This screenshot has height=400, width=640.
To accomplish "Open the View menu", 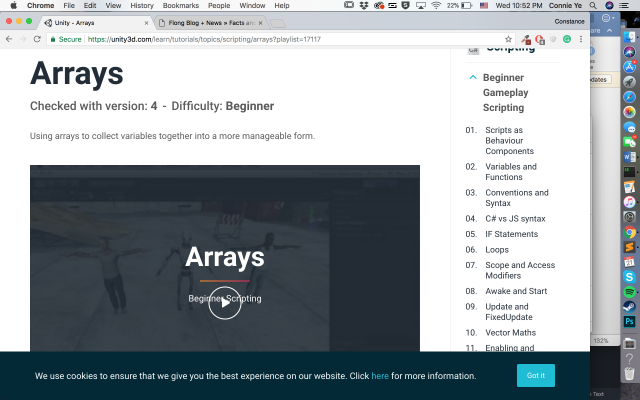I will pos(113,5).
